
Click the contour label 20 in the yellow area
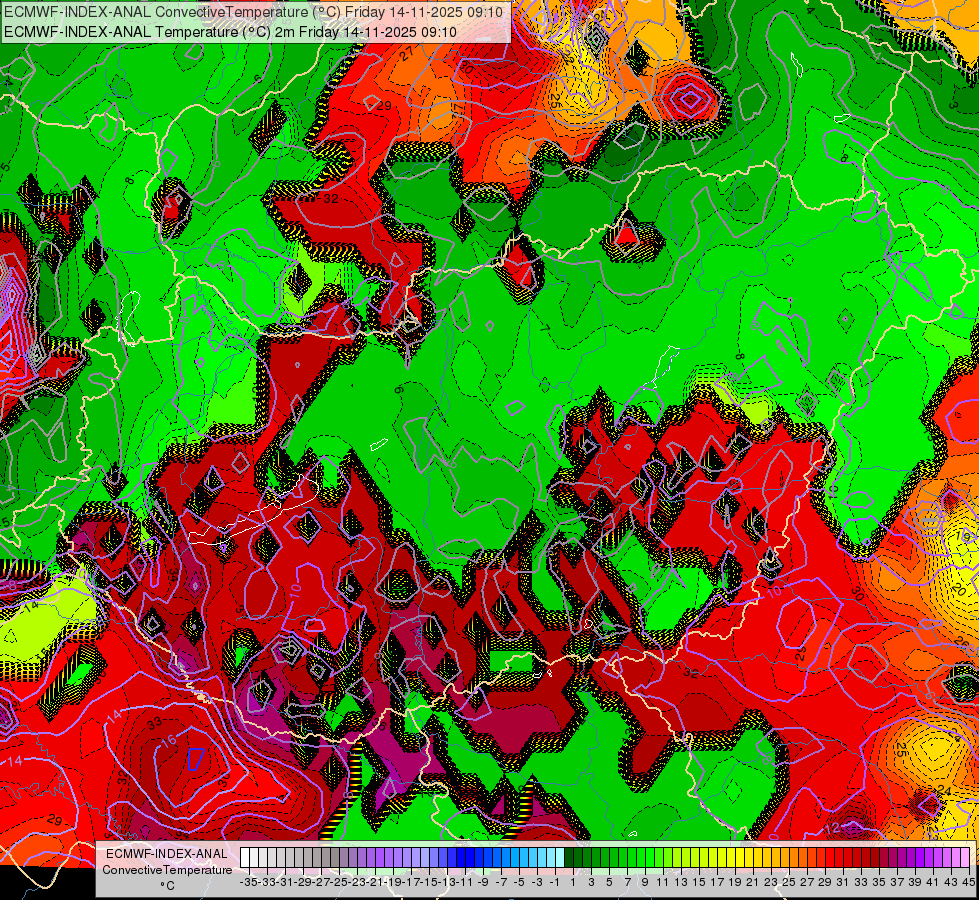959,590
